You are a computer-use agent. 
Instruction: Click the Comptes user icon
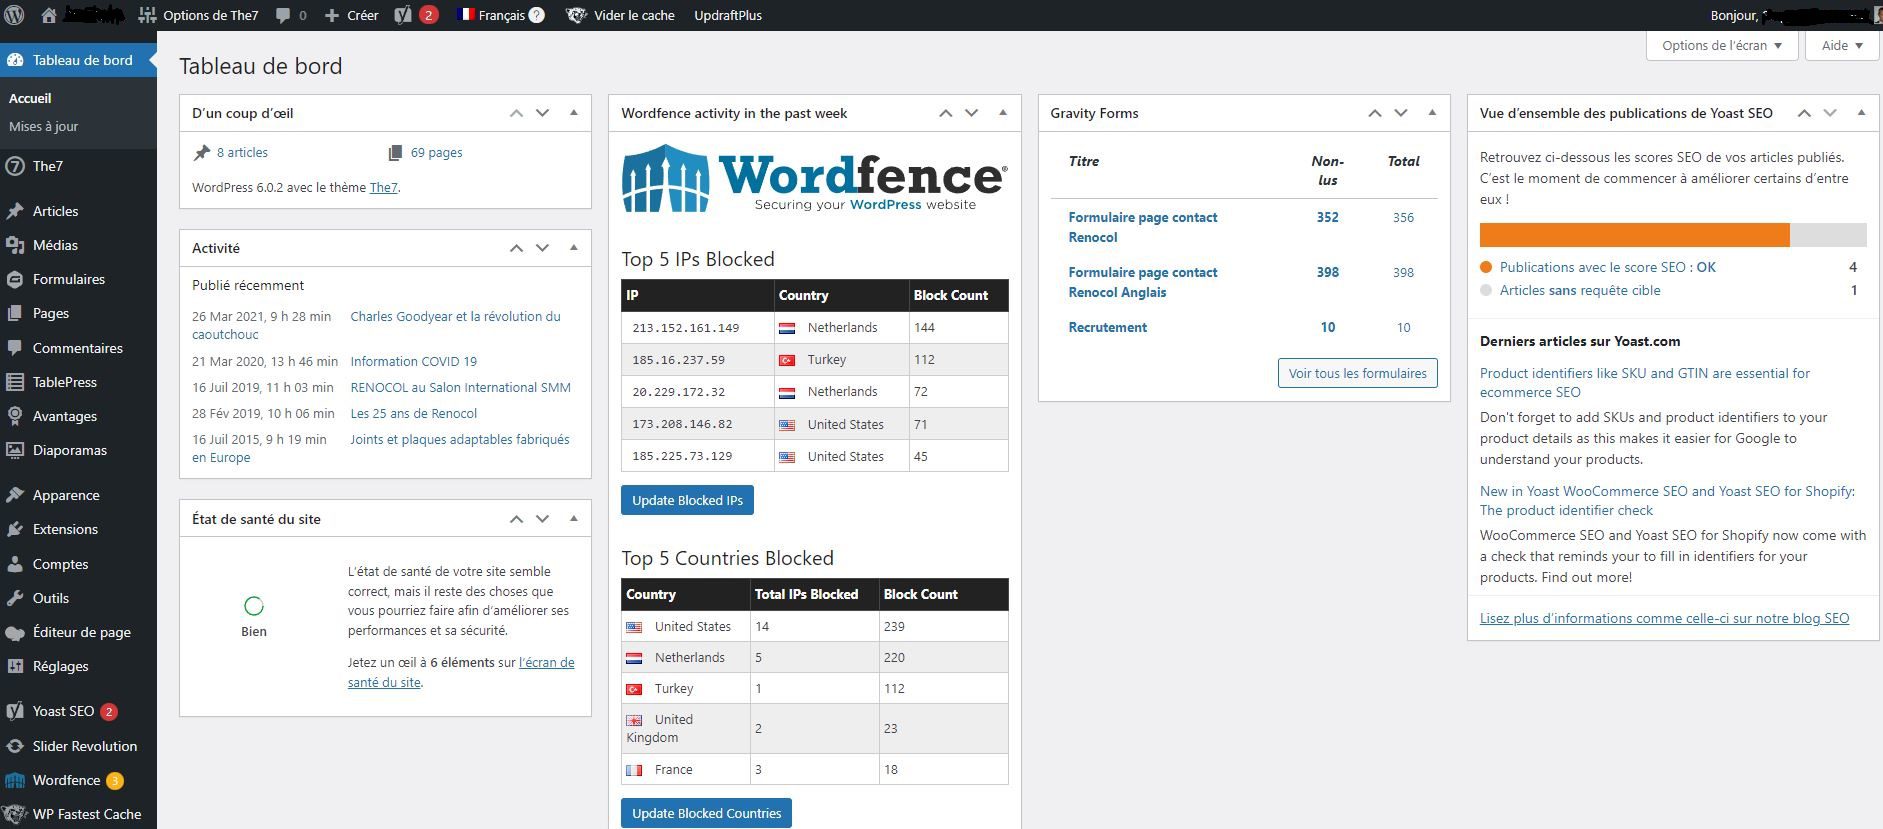pyautogui.click(x=15, y=564)
